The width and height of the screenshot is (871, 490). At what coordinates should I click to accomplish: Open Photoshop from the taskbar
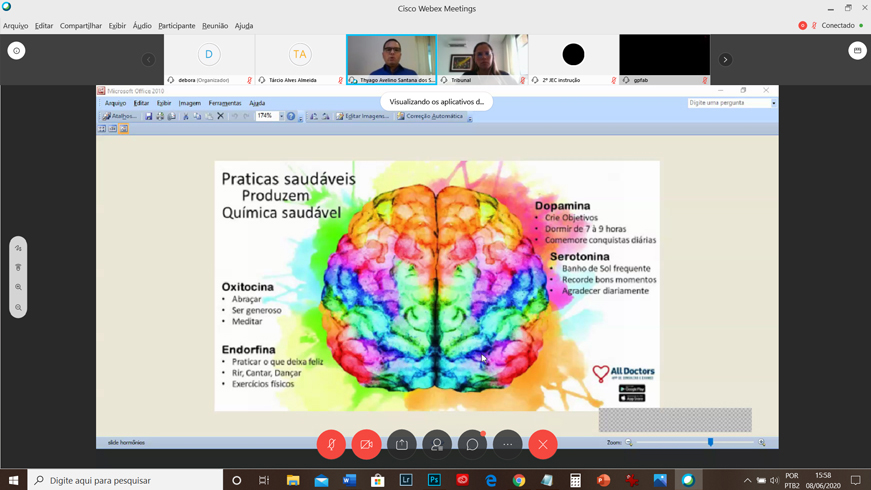pyautogui.click(x=434, y=480)
